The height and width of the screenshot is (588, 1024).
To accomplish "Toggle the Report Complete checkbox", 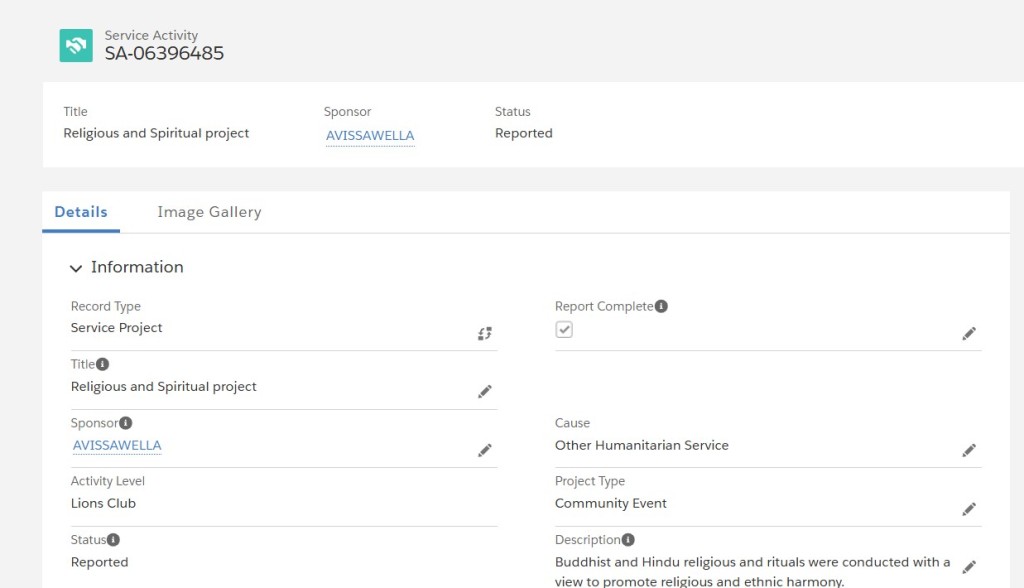I will click(x=564, y=329).
